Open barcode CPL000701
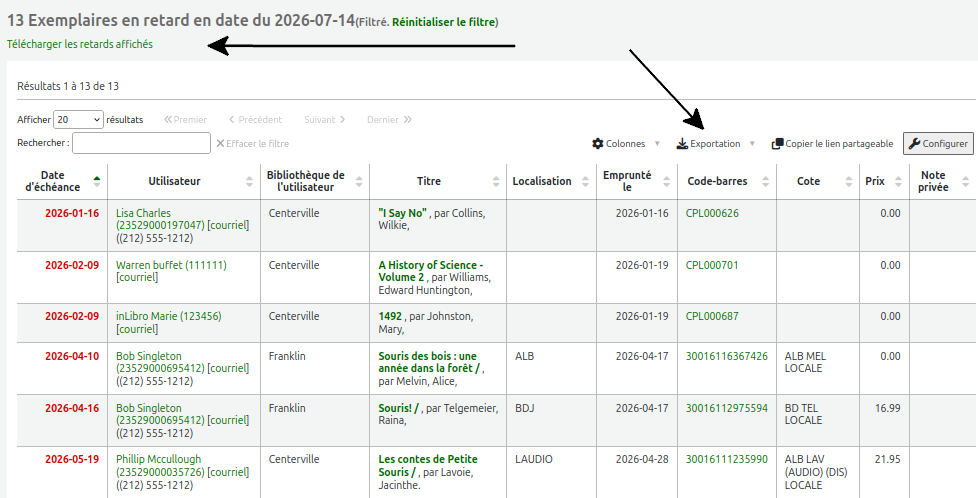This screenshot has height=498, width=978. pyautogui.click(x=712, y=265)
